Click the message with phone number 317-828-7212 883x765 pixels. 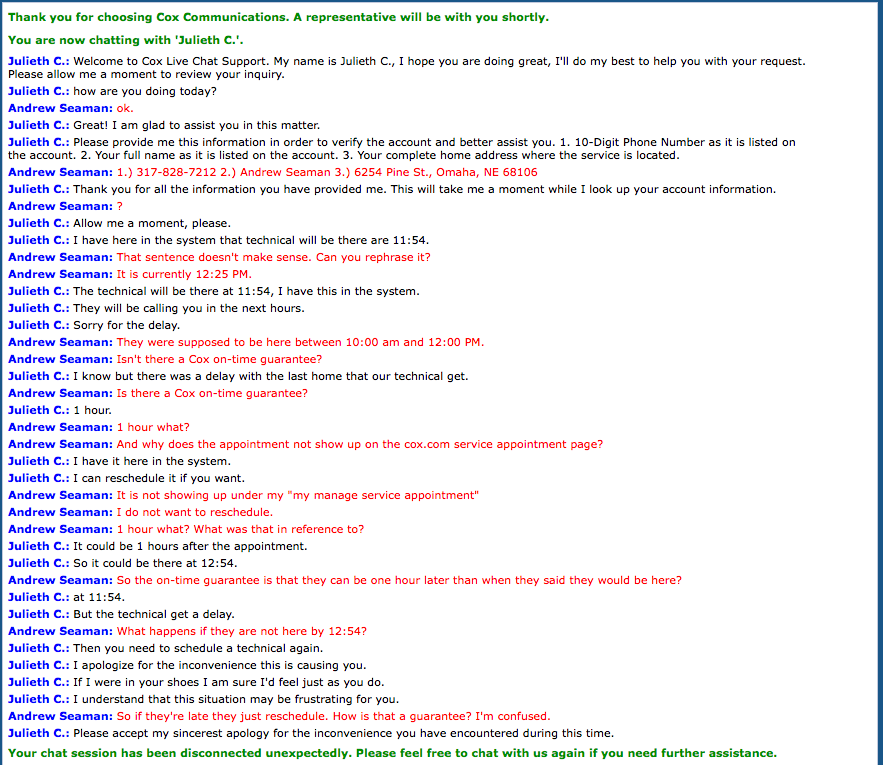[273, 172]
